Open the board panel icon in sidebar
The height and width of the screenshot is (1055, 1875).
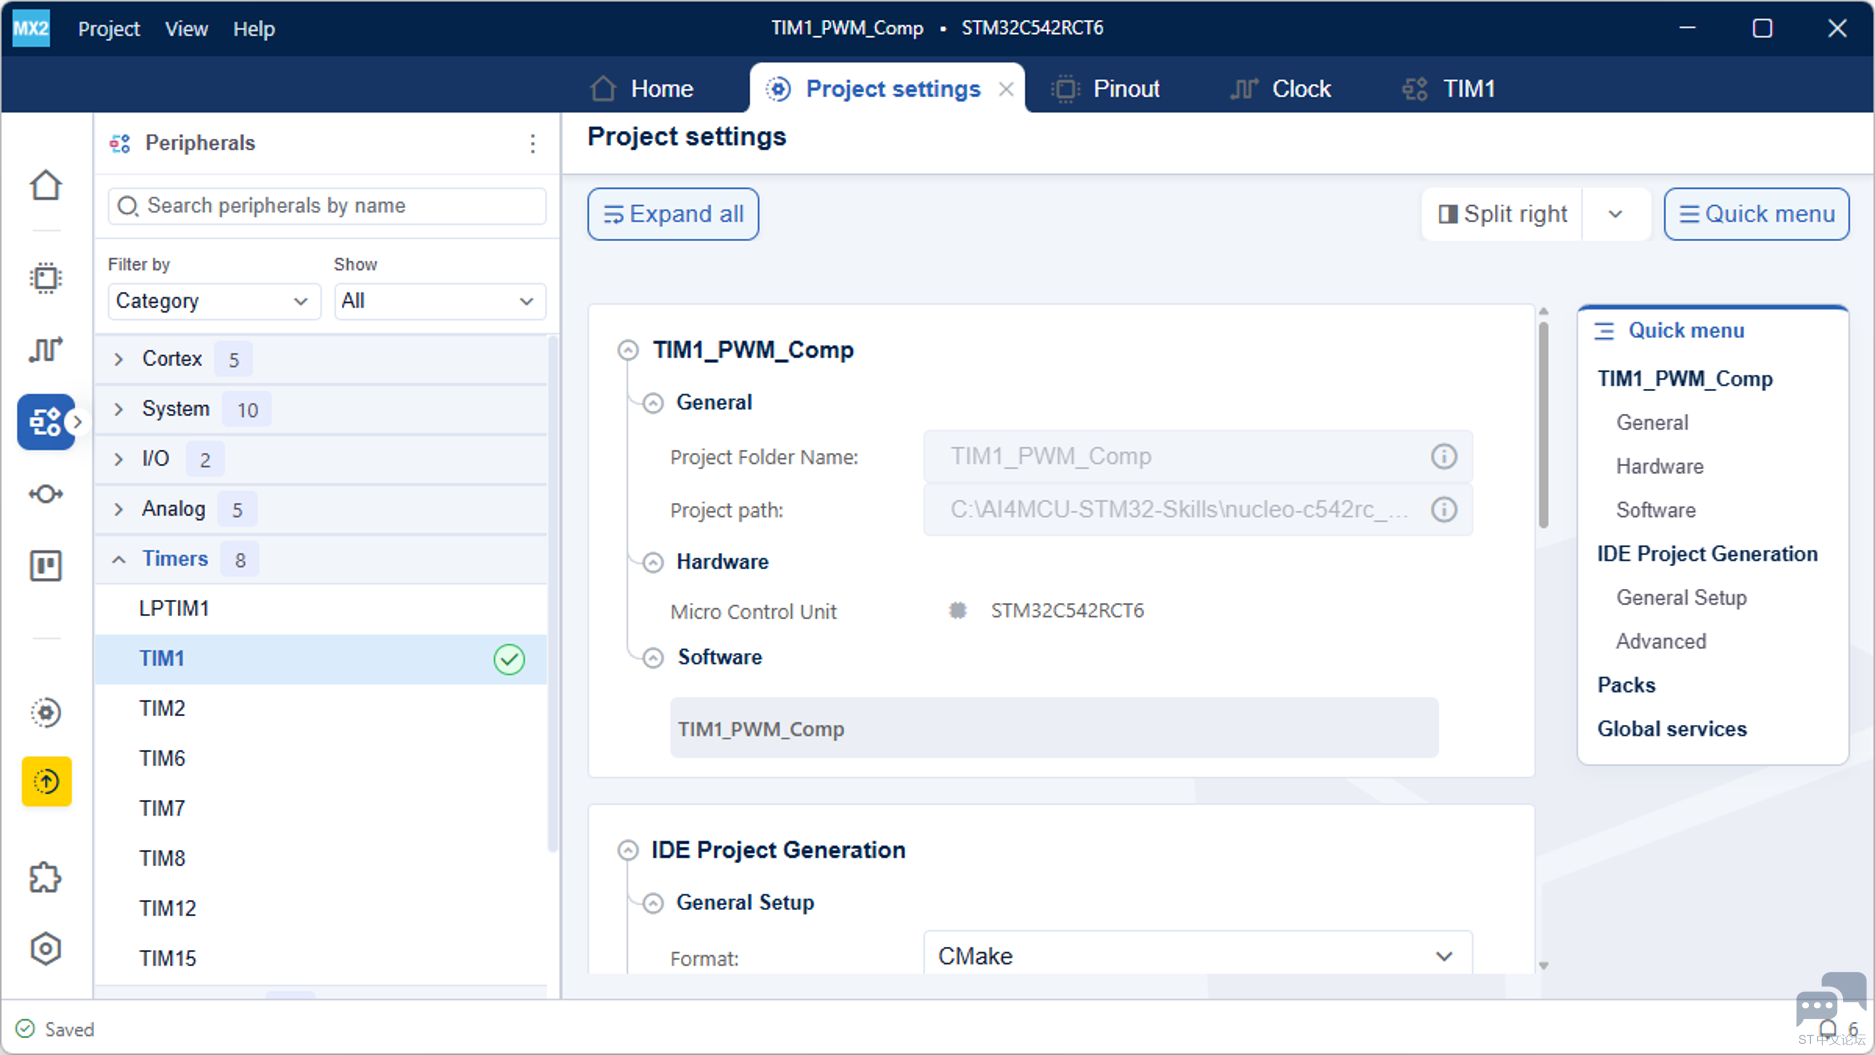(x=46, y=566)
